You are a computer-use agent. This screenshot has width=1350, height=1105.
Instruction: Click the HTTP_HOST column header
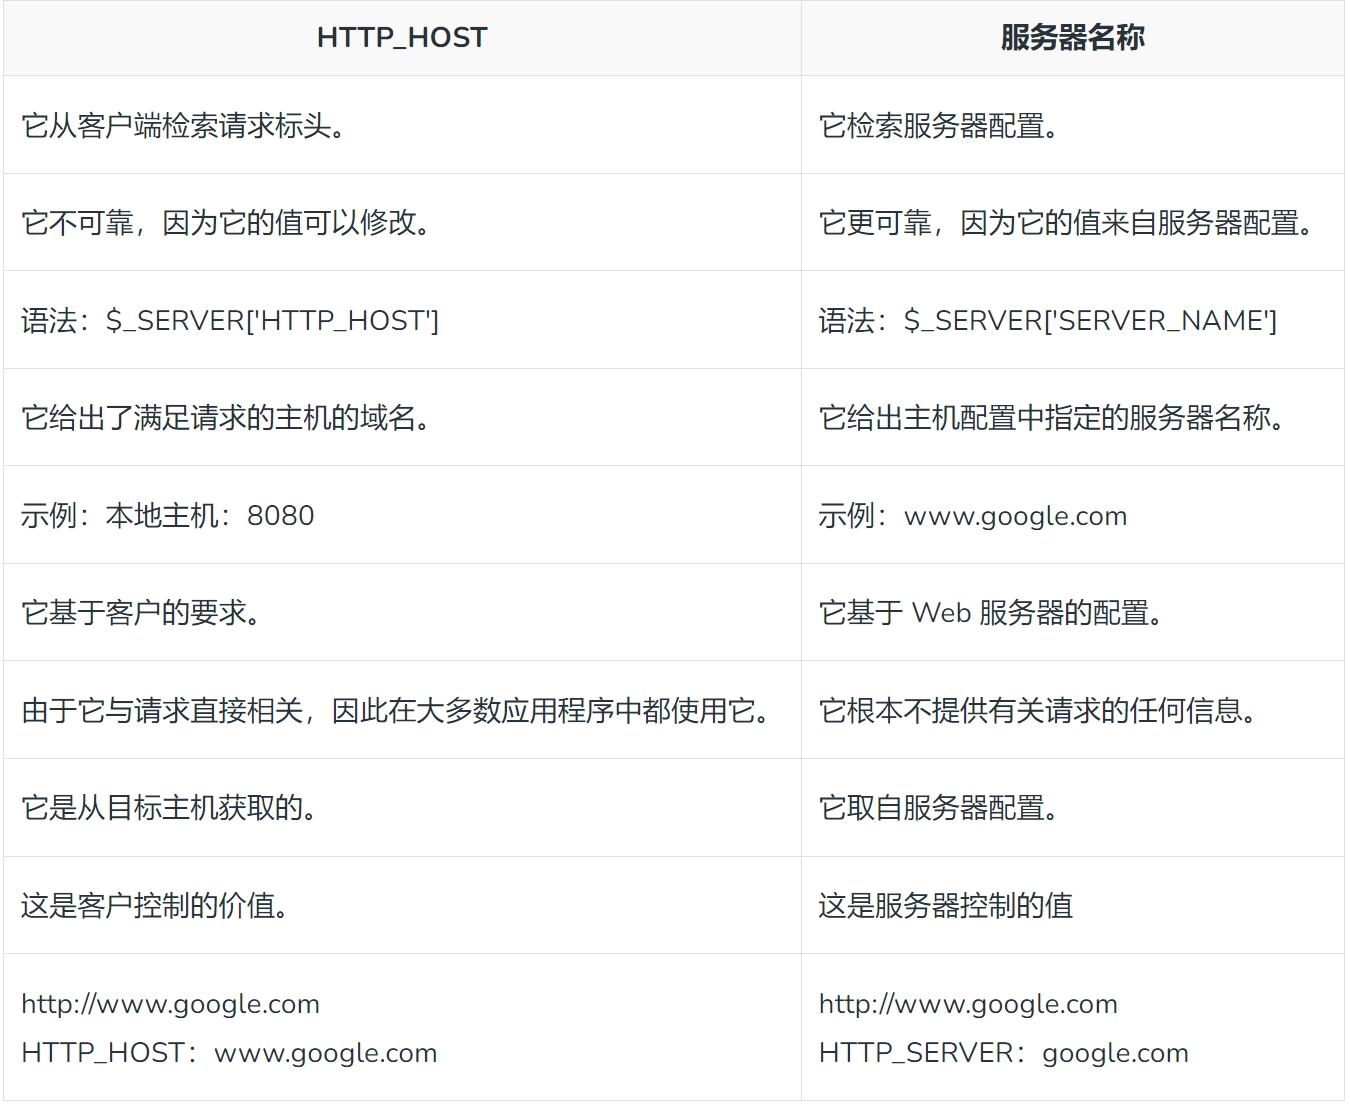[x=401, y=38]
